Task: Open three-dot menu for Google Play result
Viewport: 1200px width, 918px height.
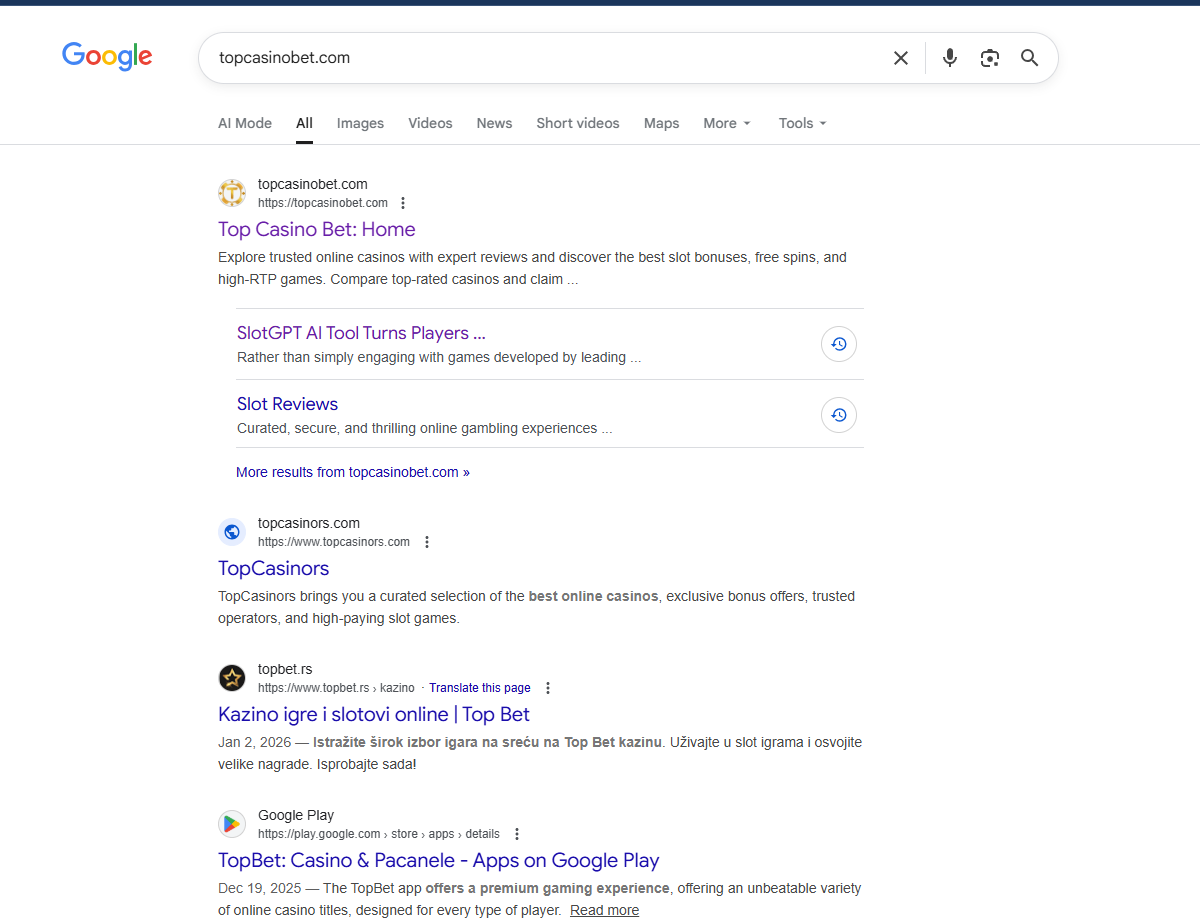Action: tap(517, 834)
